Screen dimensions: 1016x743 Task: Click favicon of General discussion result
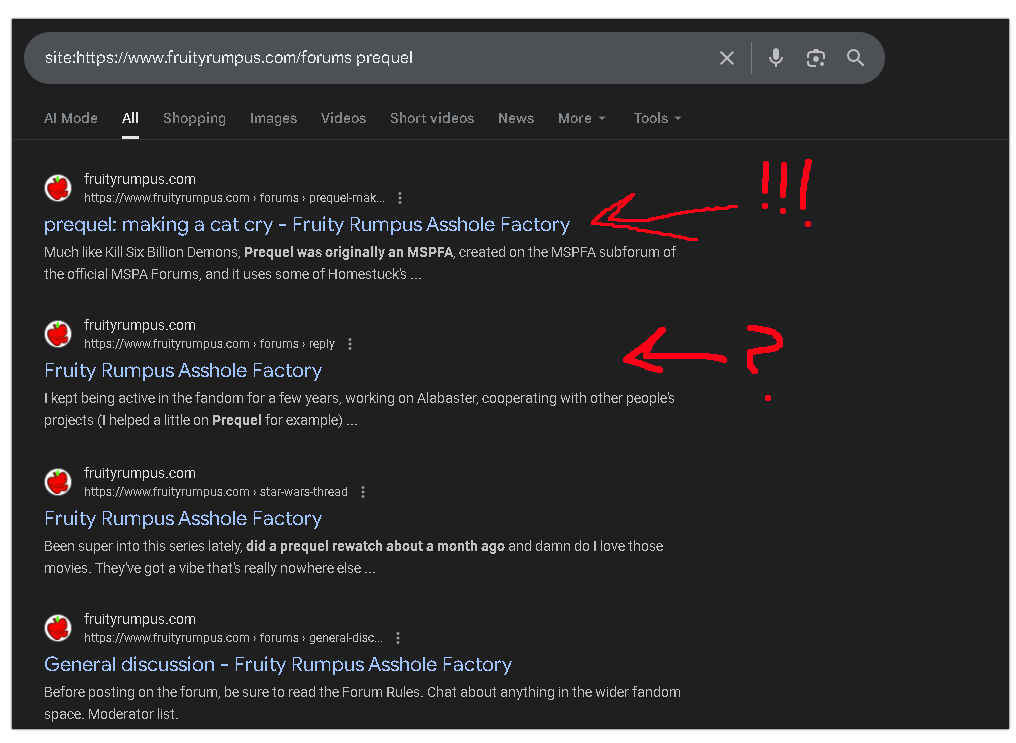(58, 628)
